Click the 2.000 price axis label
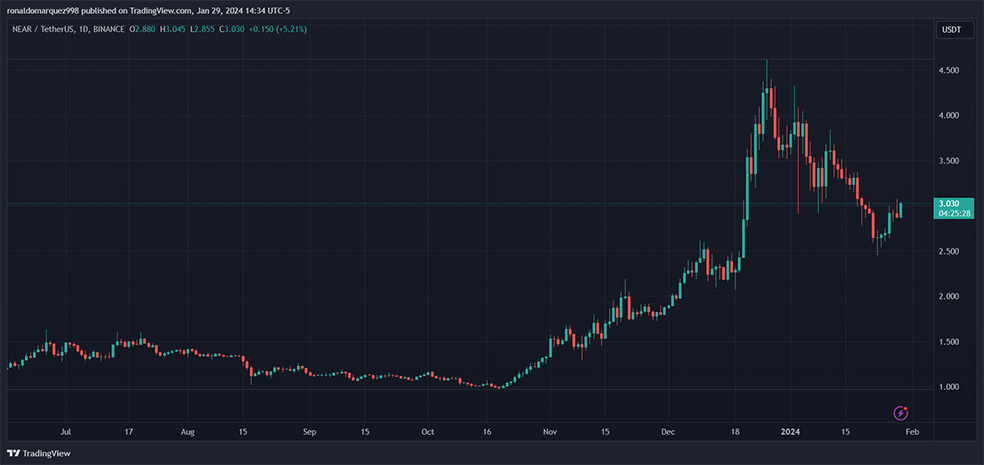Image resolution: width=984 pixels, height=465 pixels. click(x=949, y=296)
